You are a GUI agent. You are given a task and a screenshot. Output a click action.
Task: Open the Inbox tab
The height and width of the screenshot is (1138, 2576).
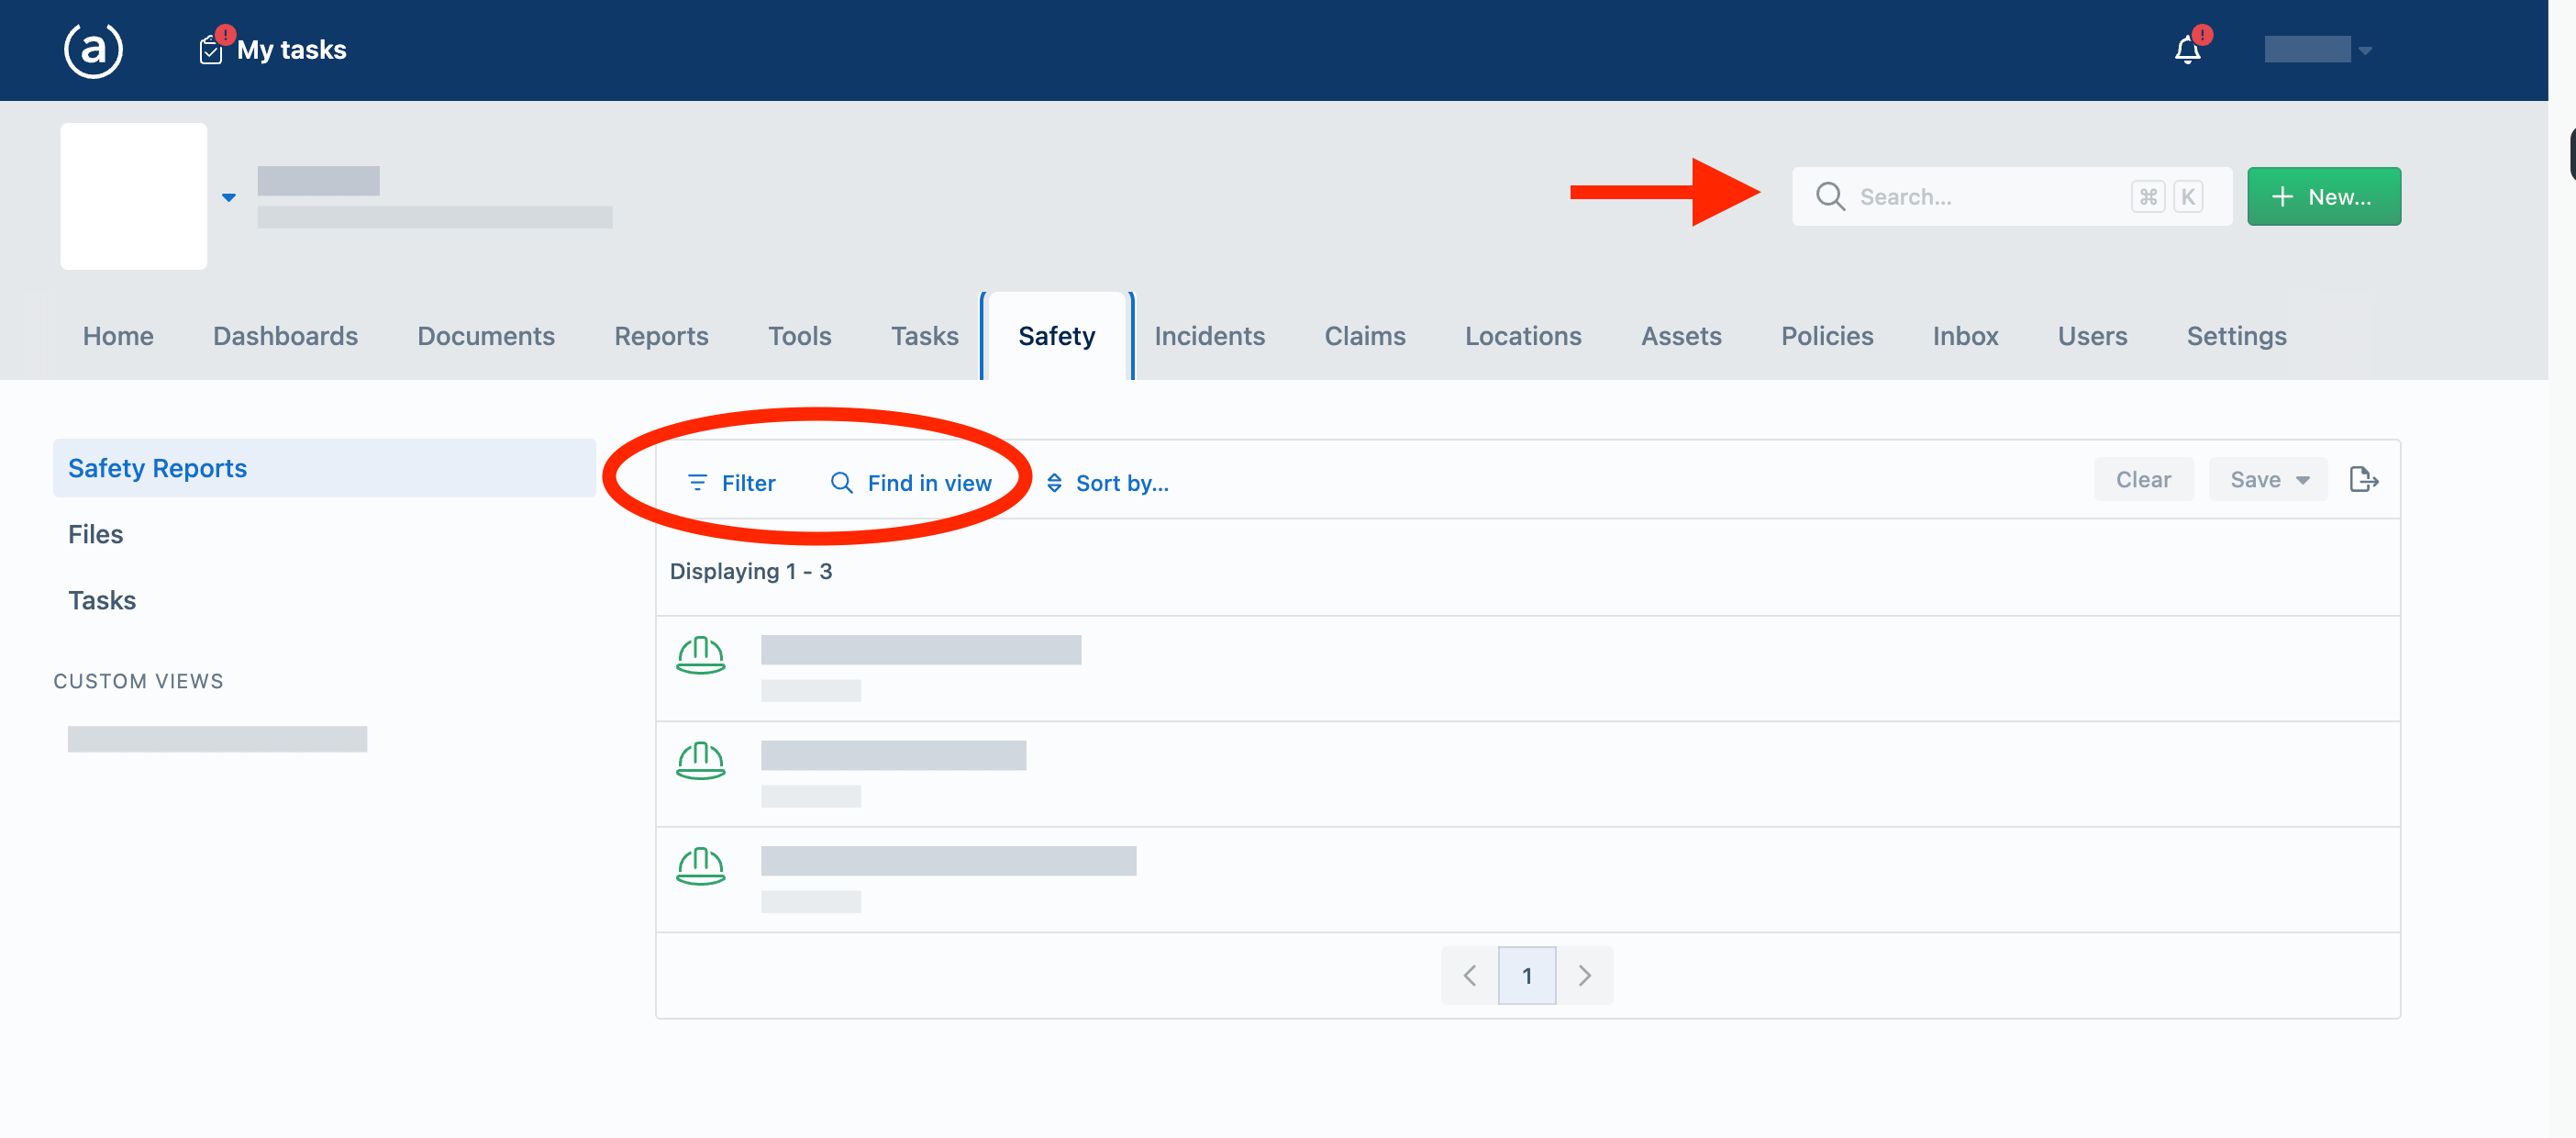(x=1964, y=336)
